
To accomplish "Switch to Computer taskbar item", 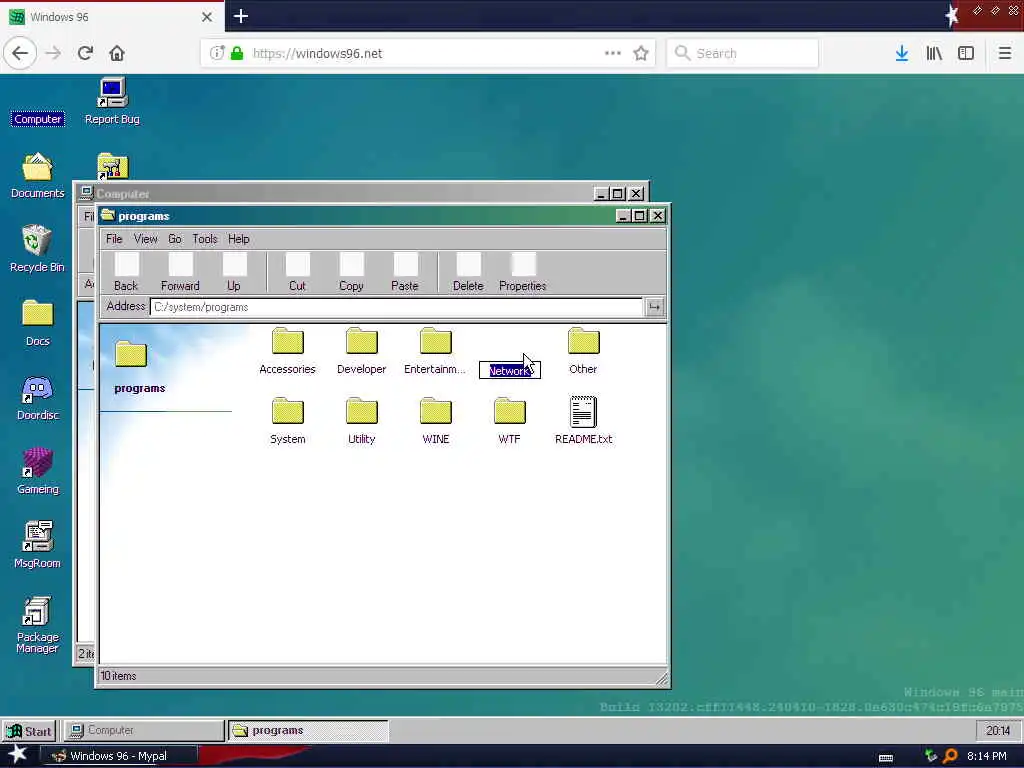I will point(144,731).
